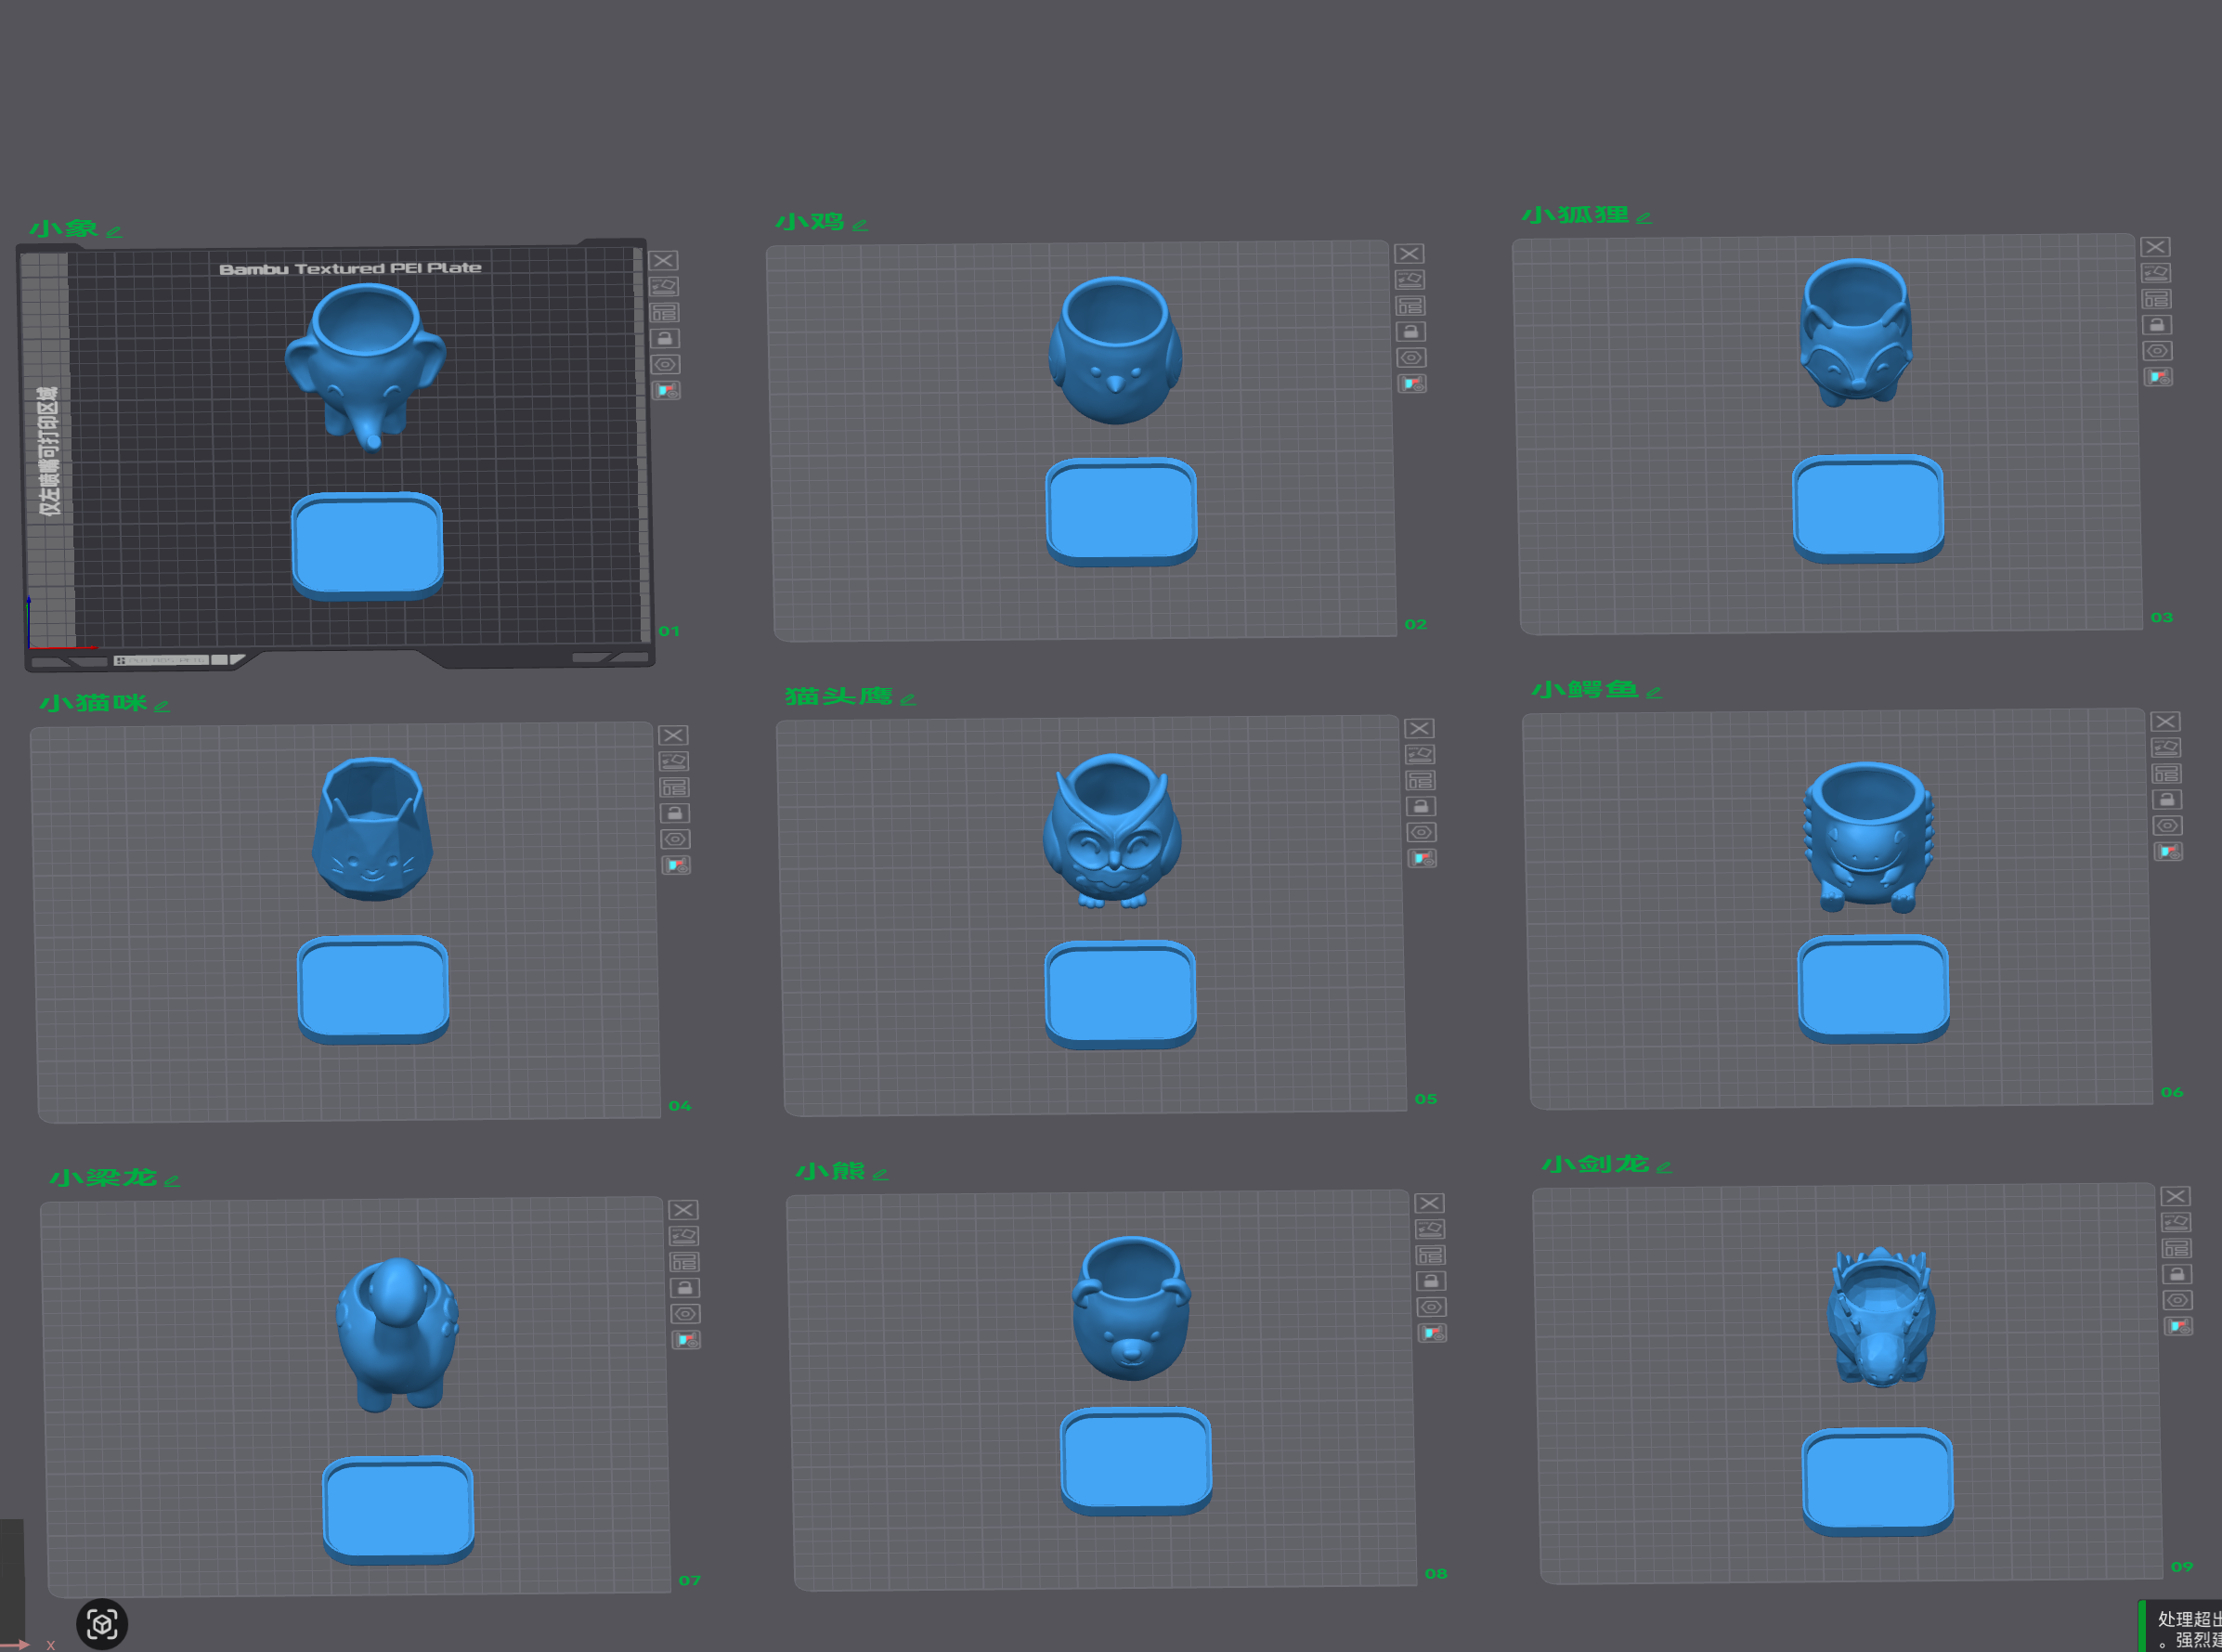Select the rectangular tray under the chick model

click(x=1122, y=513)
